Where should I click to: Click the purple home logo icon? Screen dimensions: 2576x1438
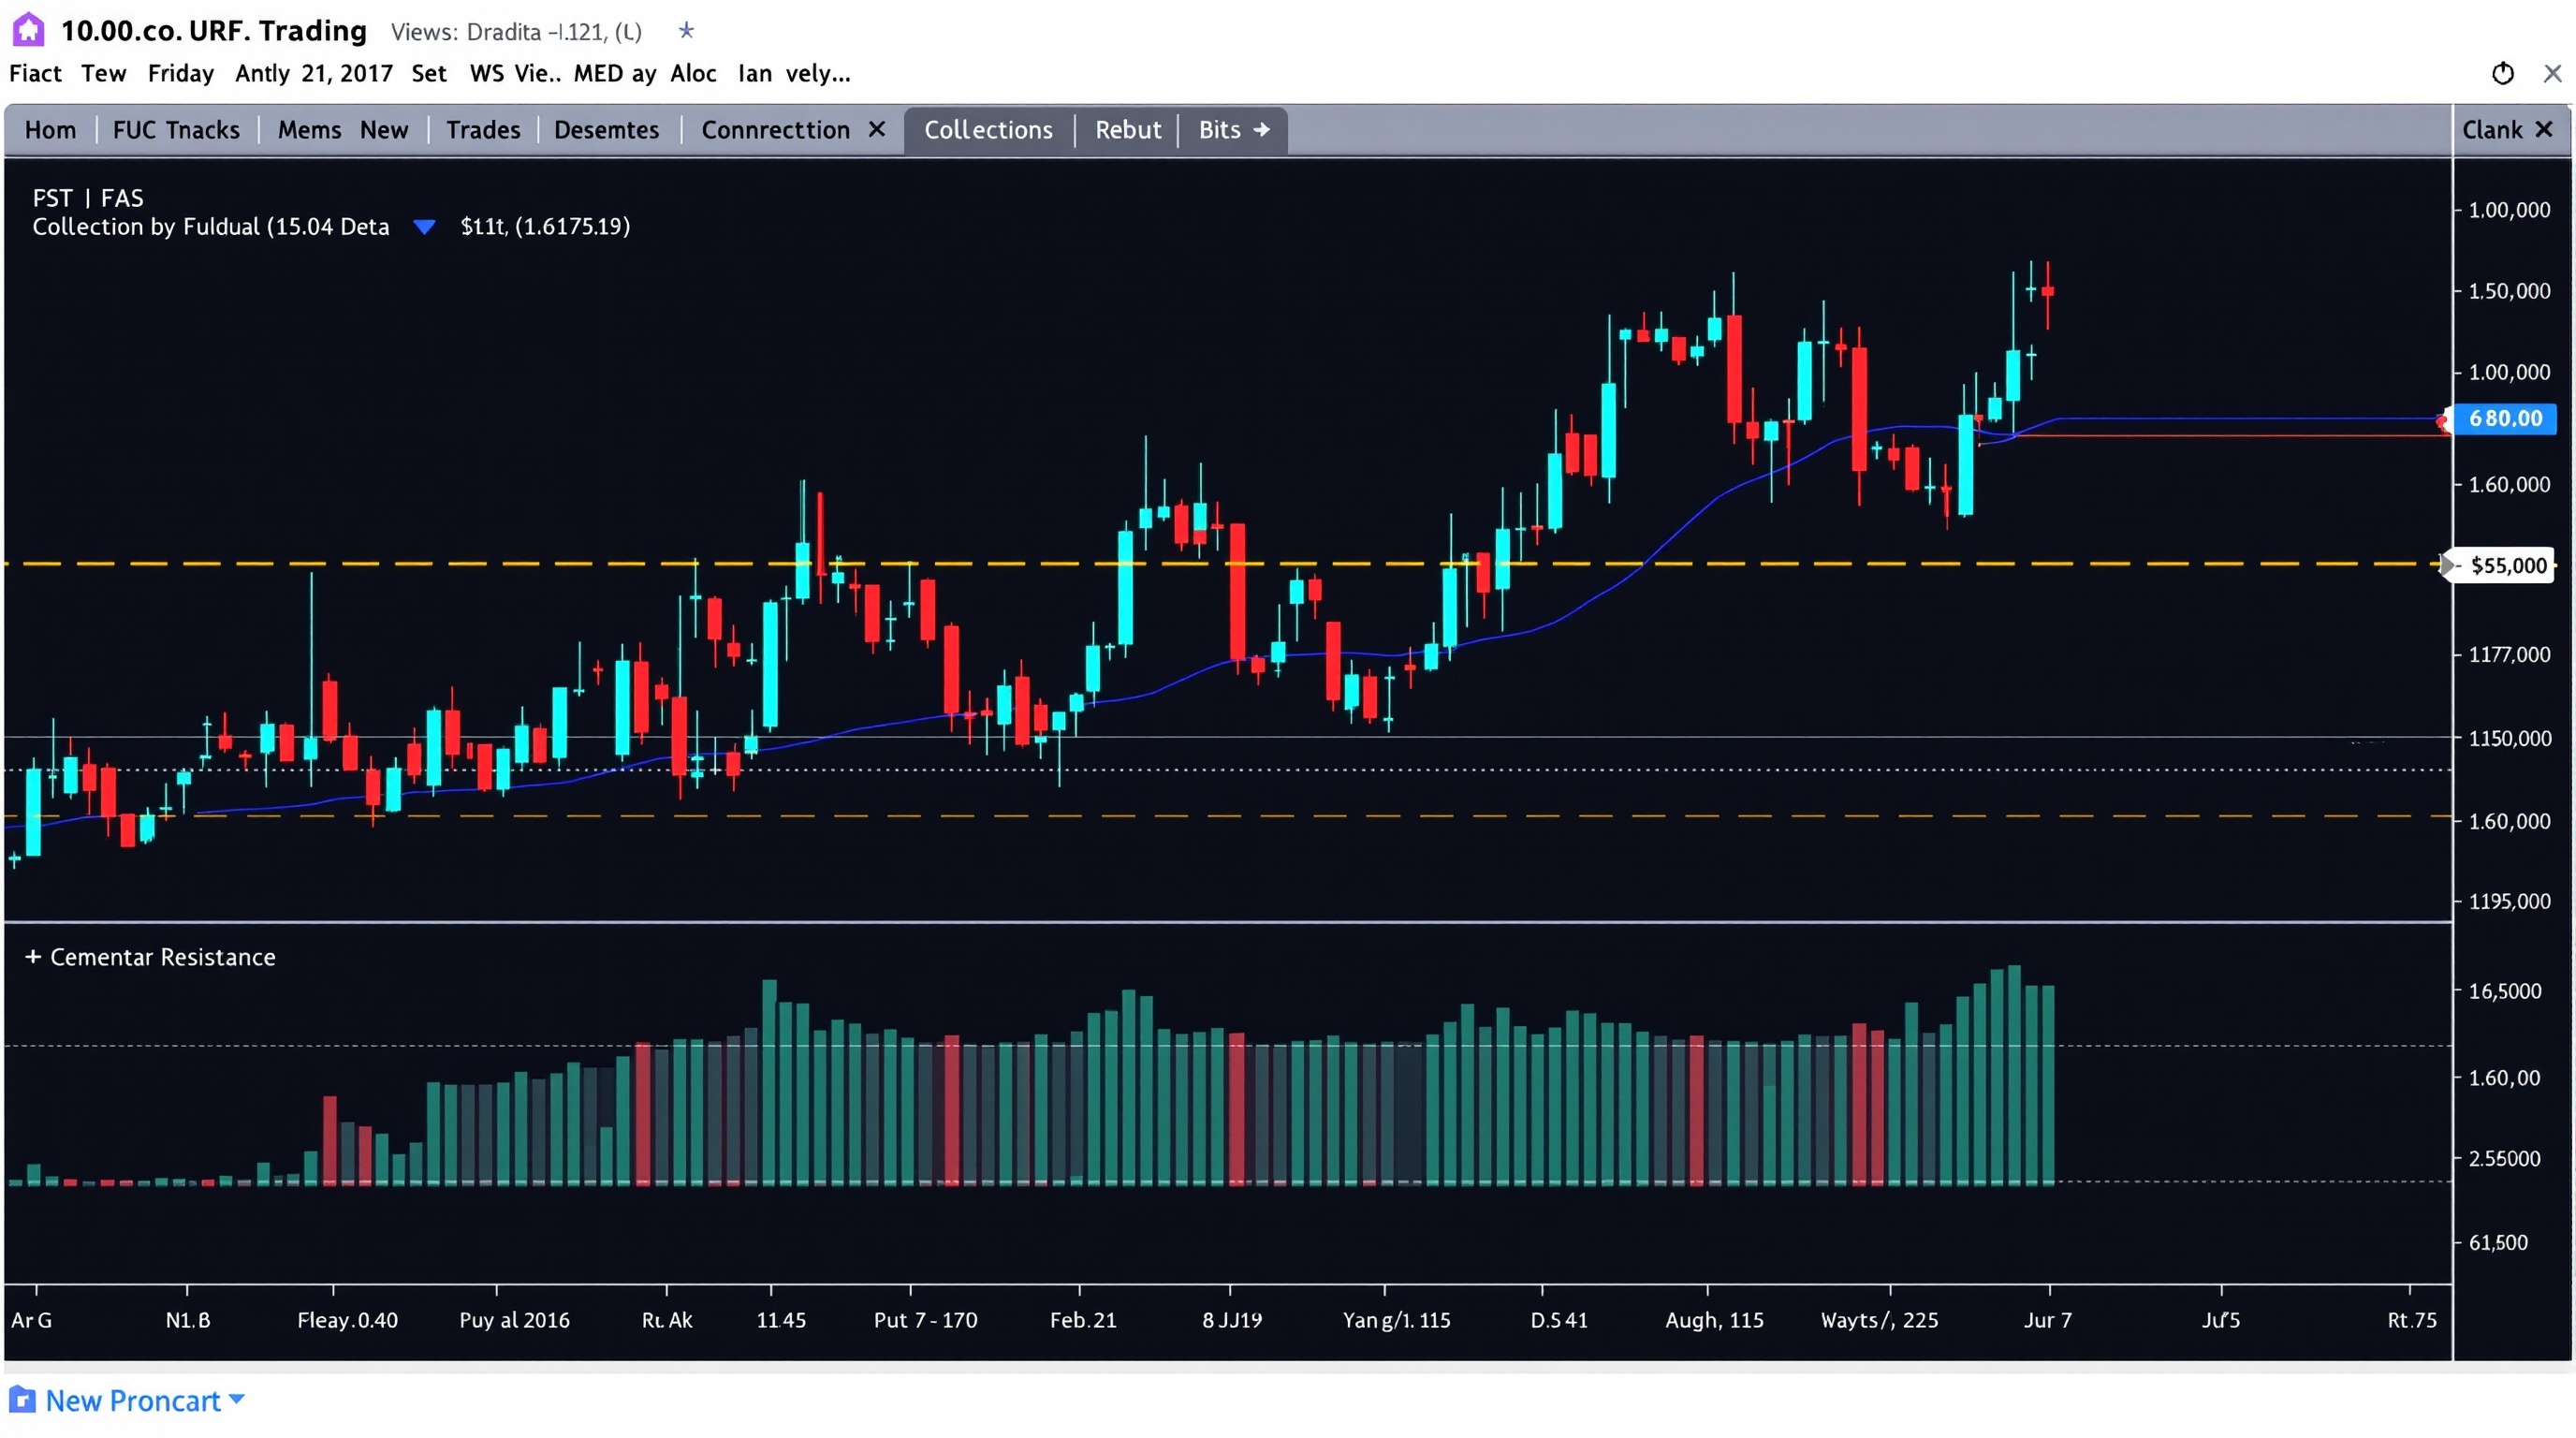tap(28, 30)
